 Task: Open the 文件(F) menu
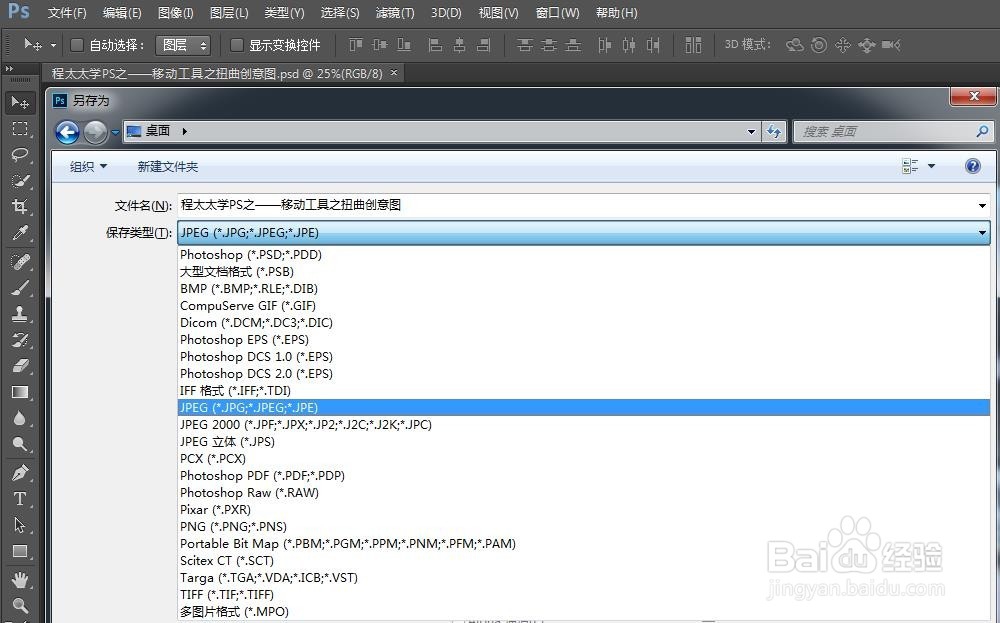tap(67, 13)
